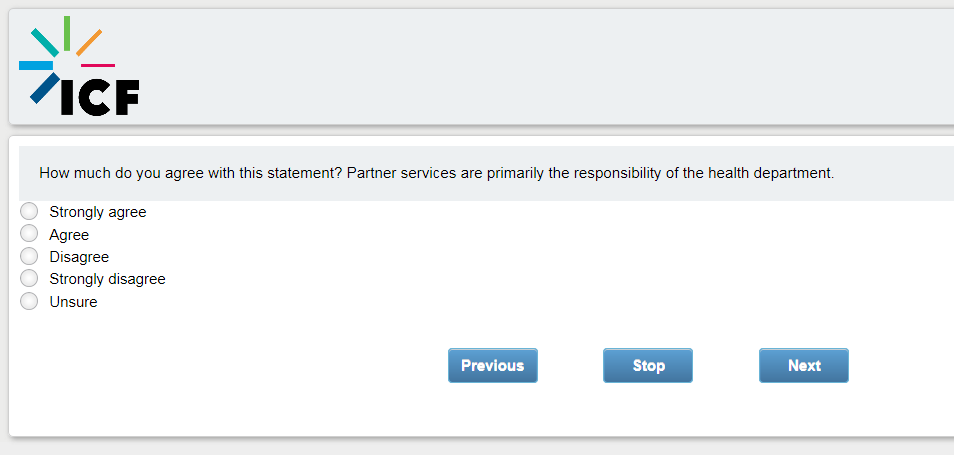The image size is (954, 455).
Task: Select the Unsure radio button
Action: (x=29, y=301)
